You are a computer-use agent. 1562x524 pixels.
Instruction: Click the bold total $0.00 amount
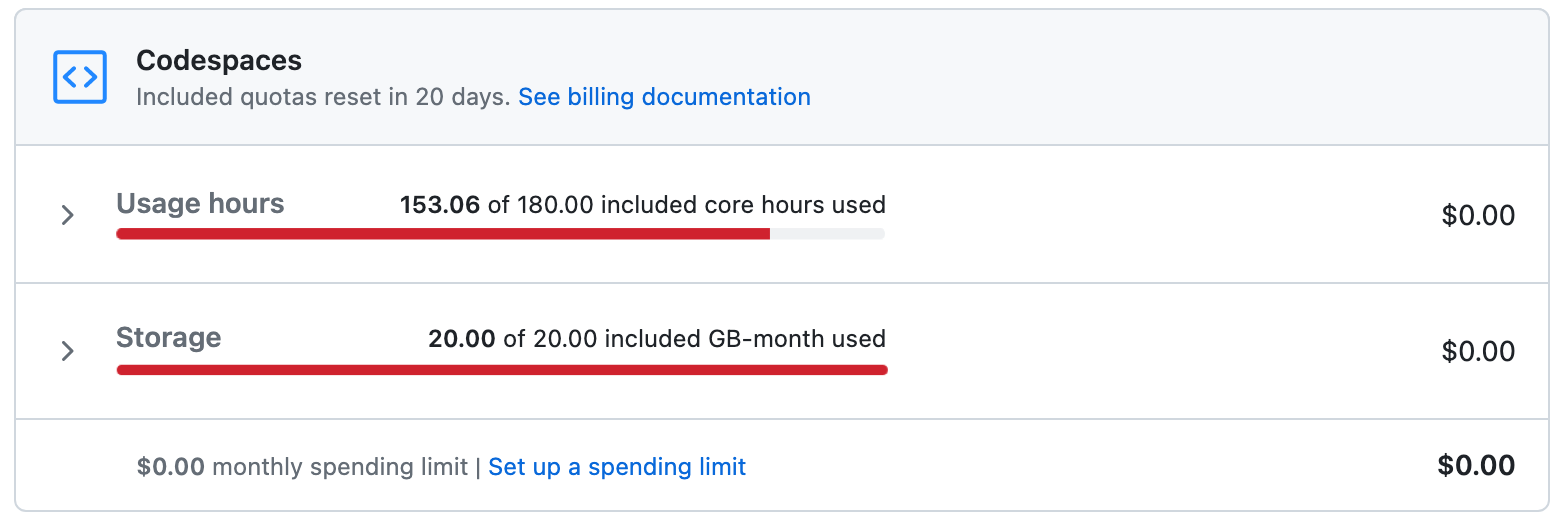pos(1476,465)
